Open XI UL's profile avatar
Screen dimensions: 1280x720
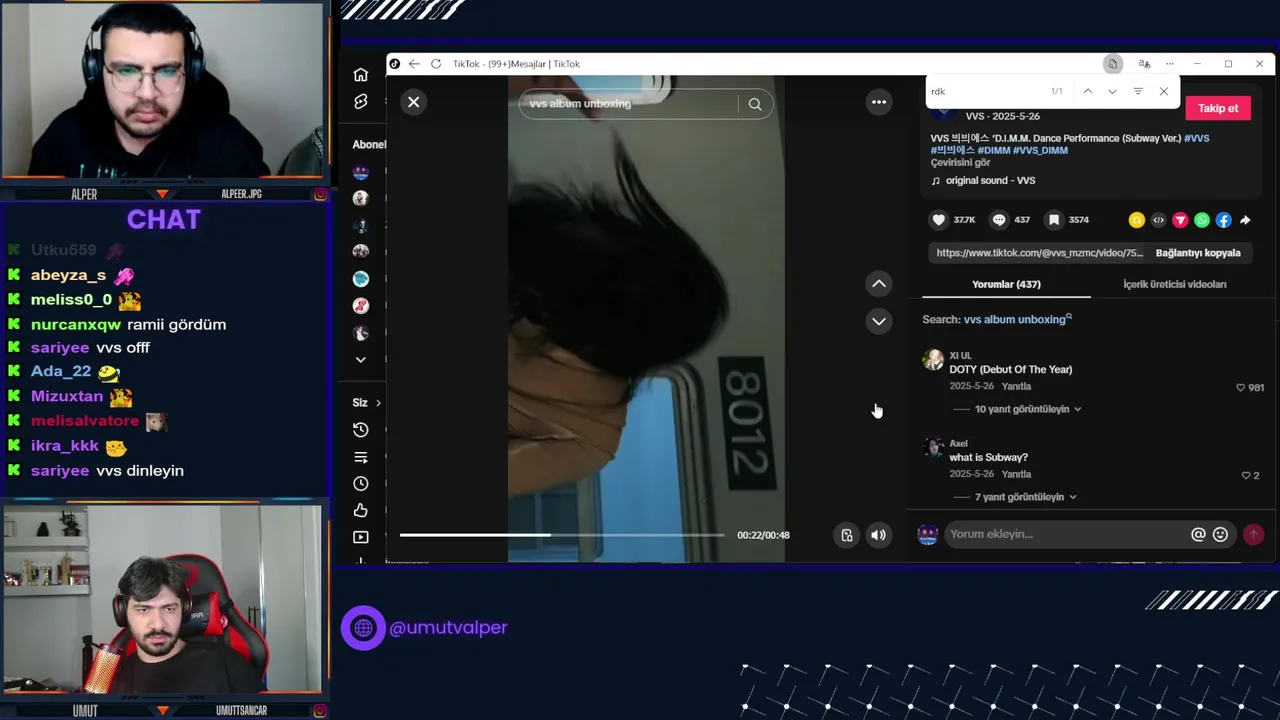[933, 360]
